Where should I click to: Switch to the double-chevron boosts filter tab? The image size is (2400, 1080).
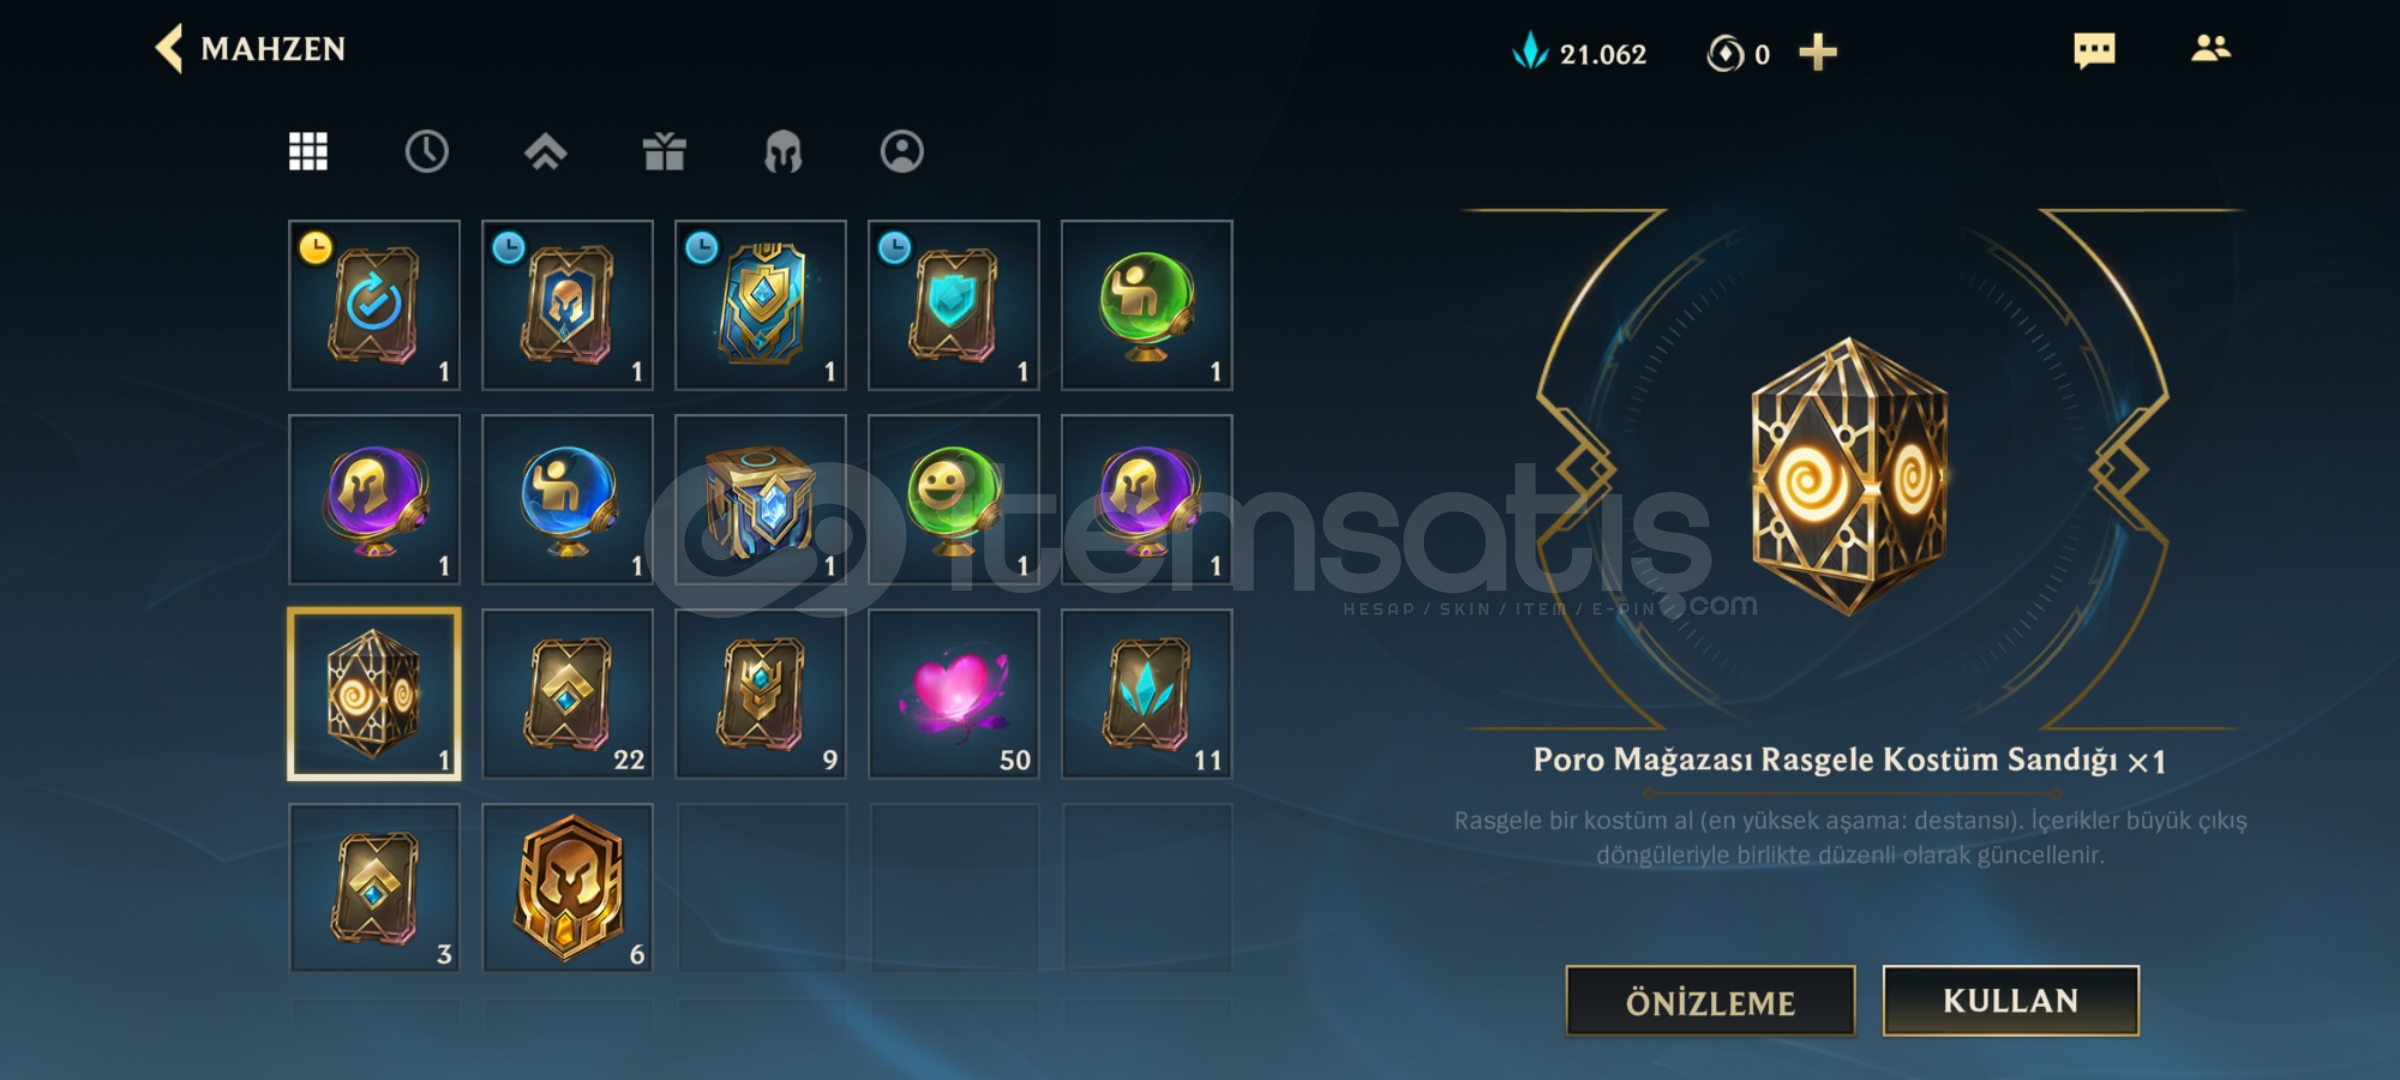pos(545,152)
